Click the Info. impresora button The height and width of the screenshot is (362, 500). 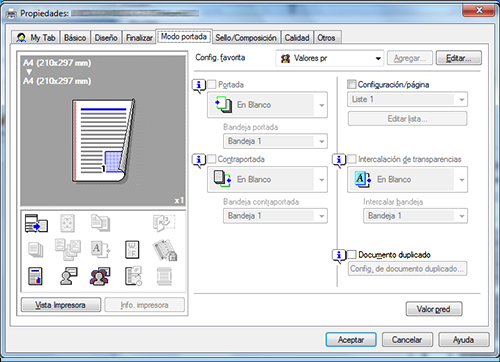coord(144,305)
